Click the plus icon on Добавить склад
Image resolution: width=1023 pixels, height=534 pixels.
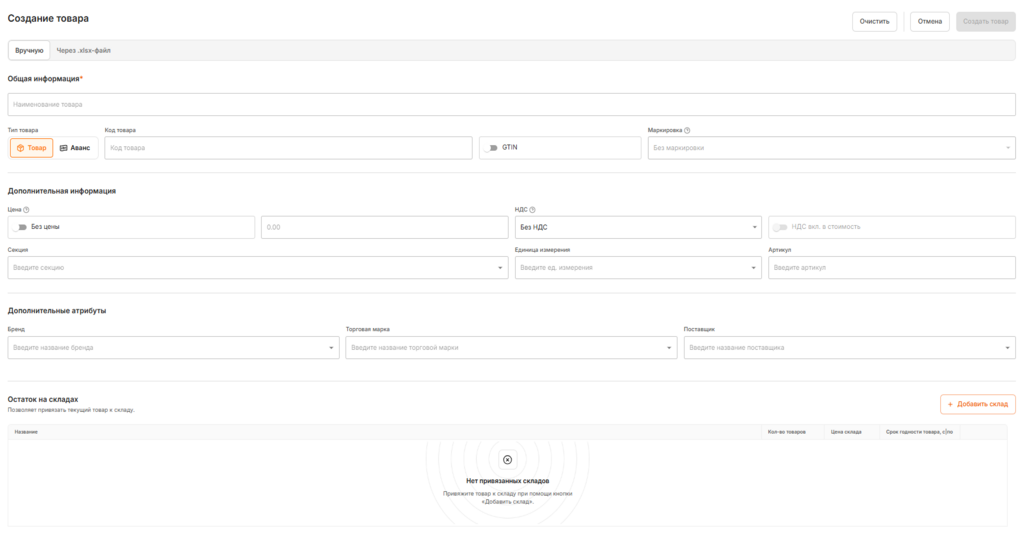(950, 404)
